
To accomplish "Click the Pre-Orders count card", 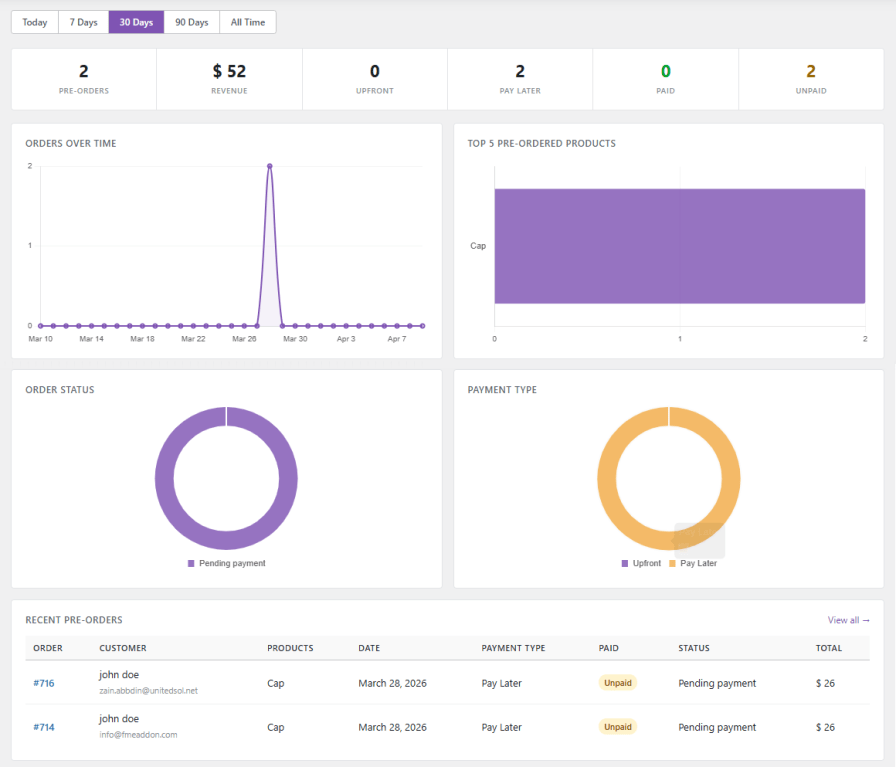I will [x=83, y=78].
